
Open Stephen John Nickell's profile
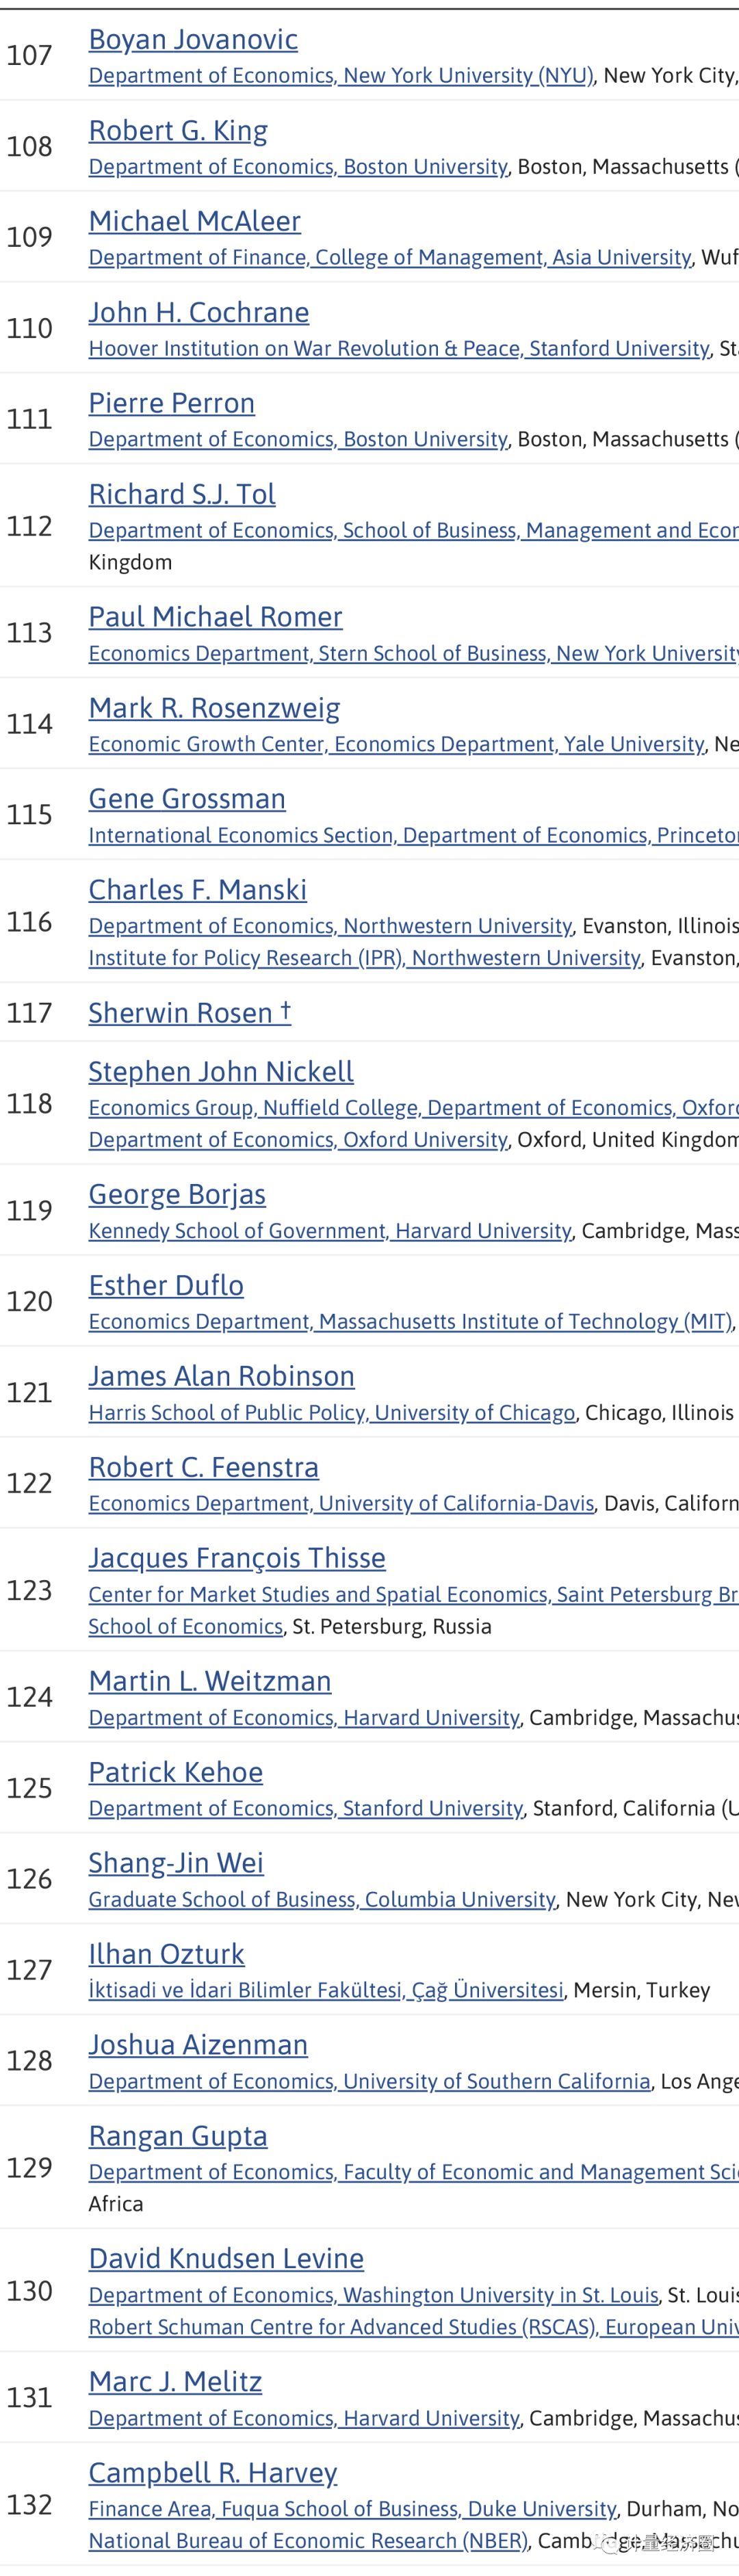coord(221,1072)
